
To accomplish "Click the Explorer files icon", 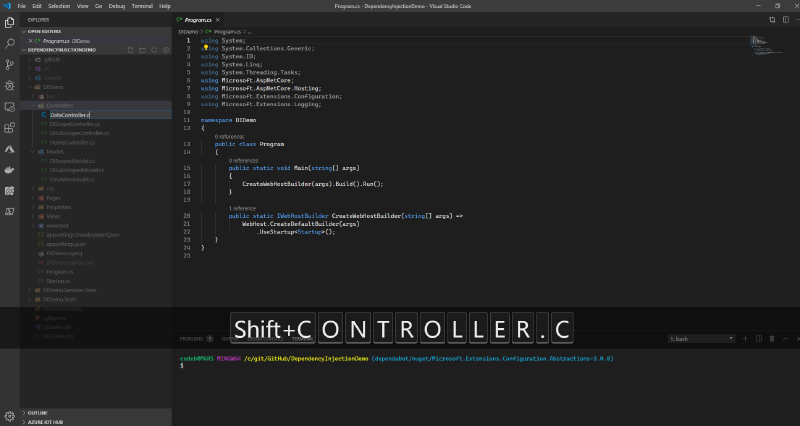I will (x=10, y=22).
